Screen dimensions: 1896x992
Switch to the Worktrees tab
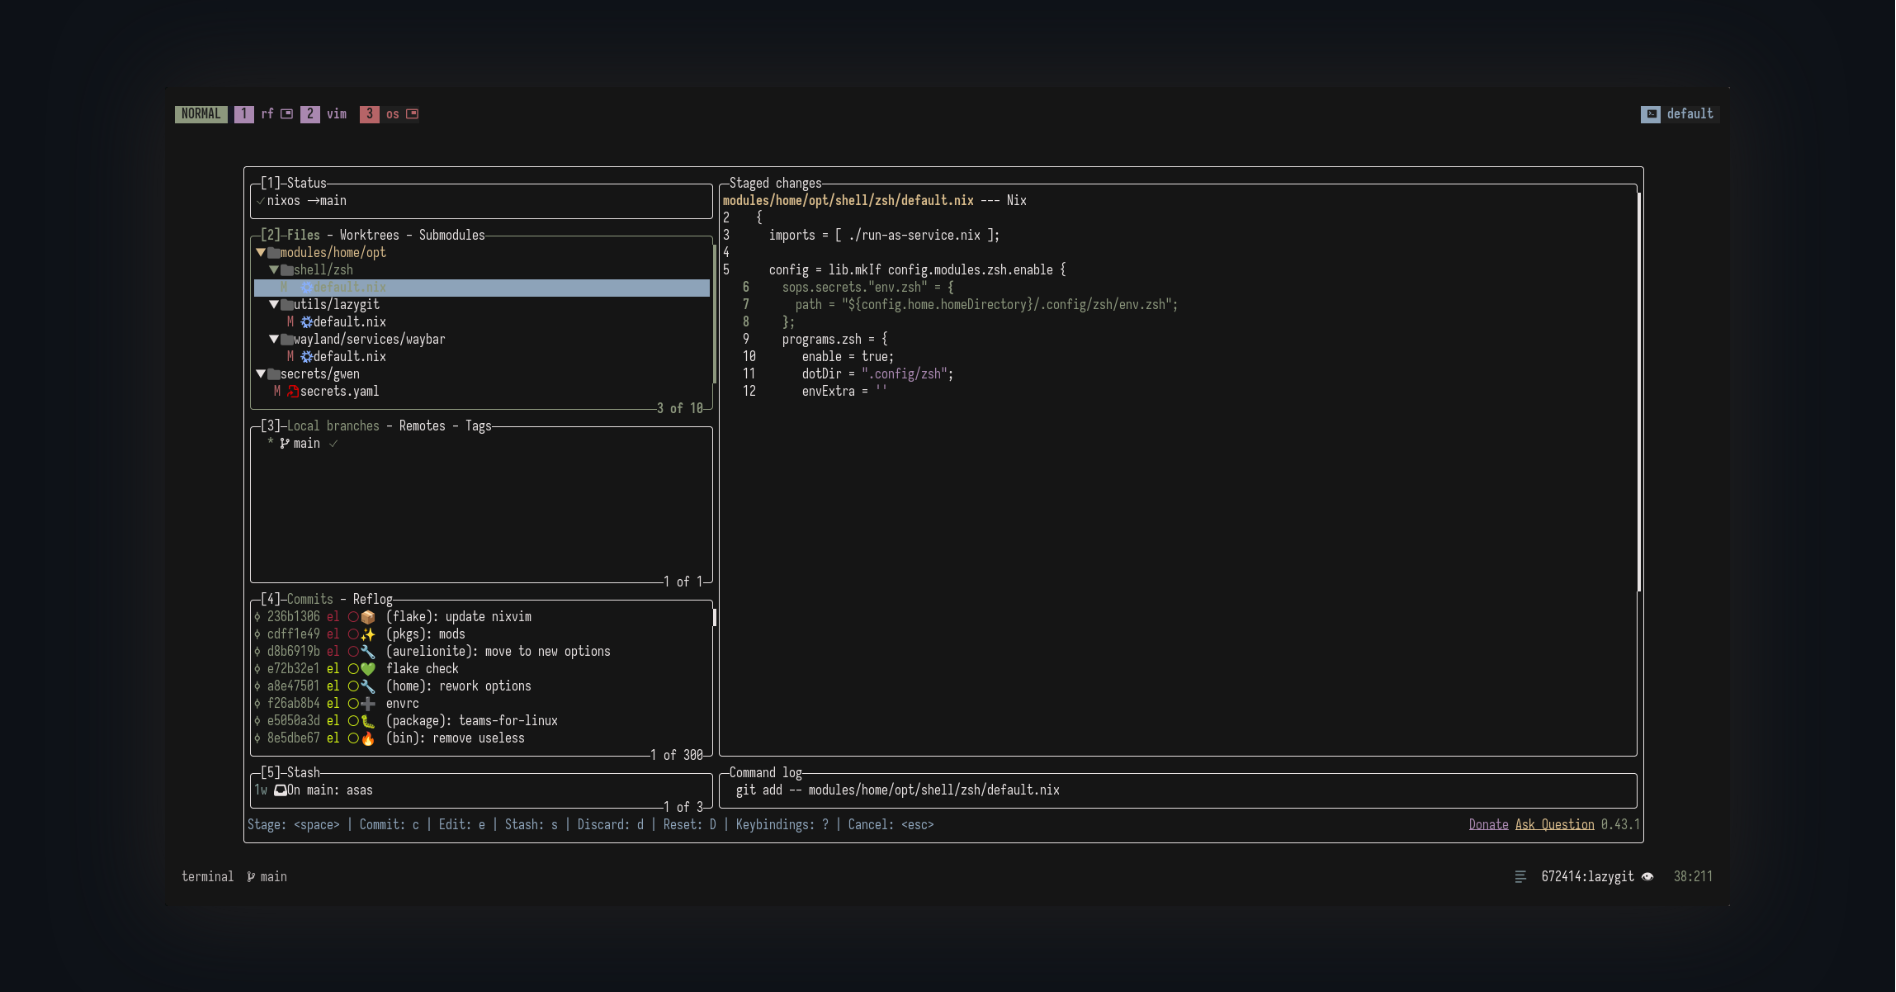pos(369,235)
